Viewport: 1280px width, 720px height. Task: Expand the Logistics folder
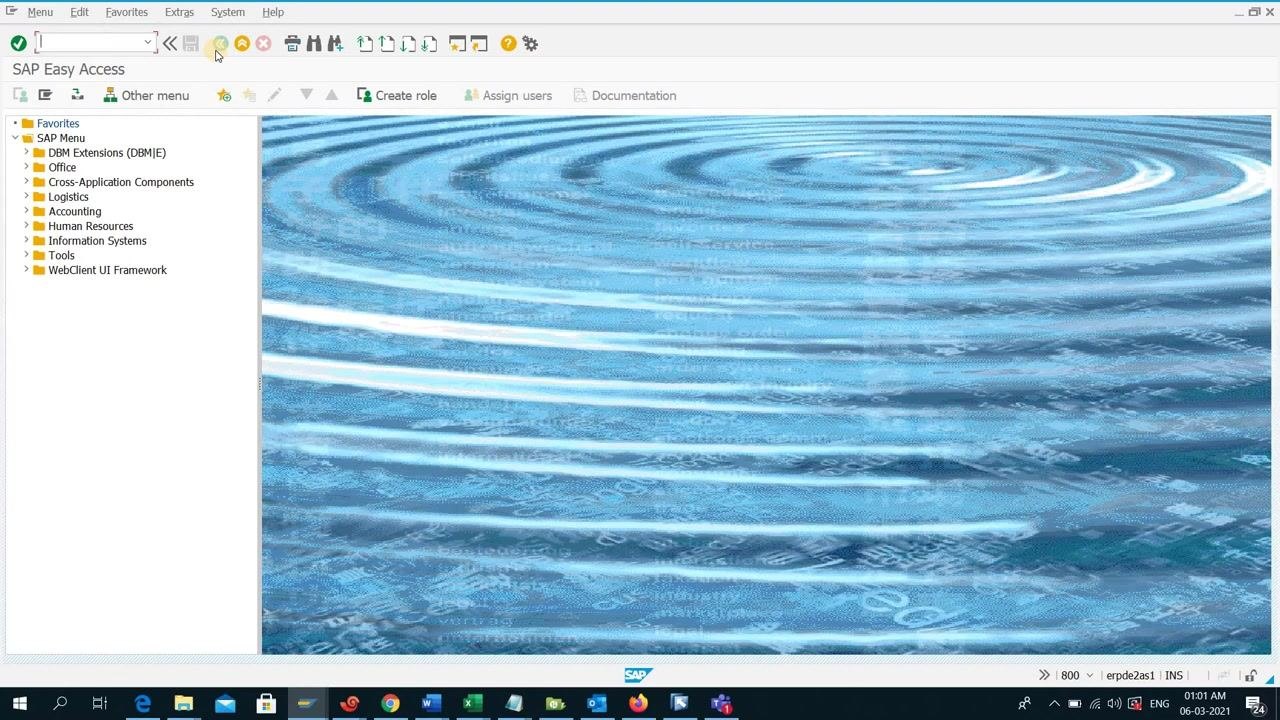click(x=27, y=197)
